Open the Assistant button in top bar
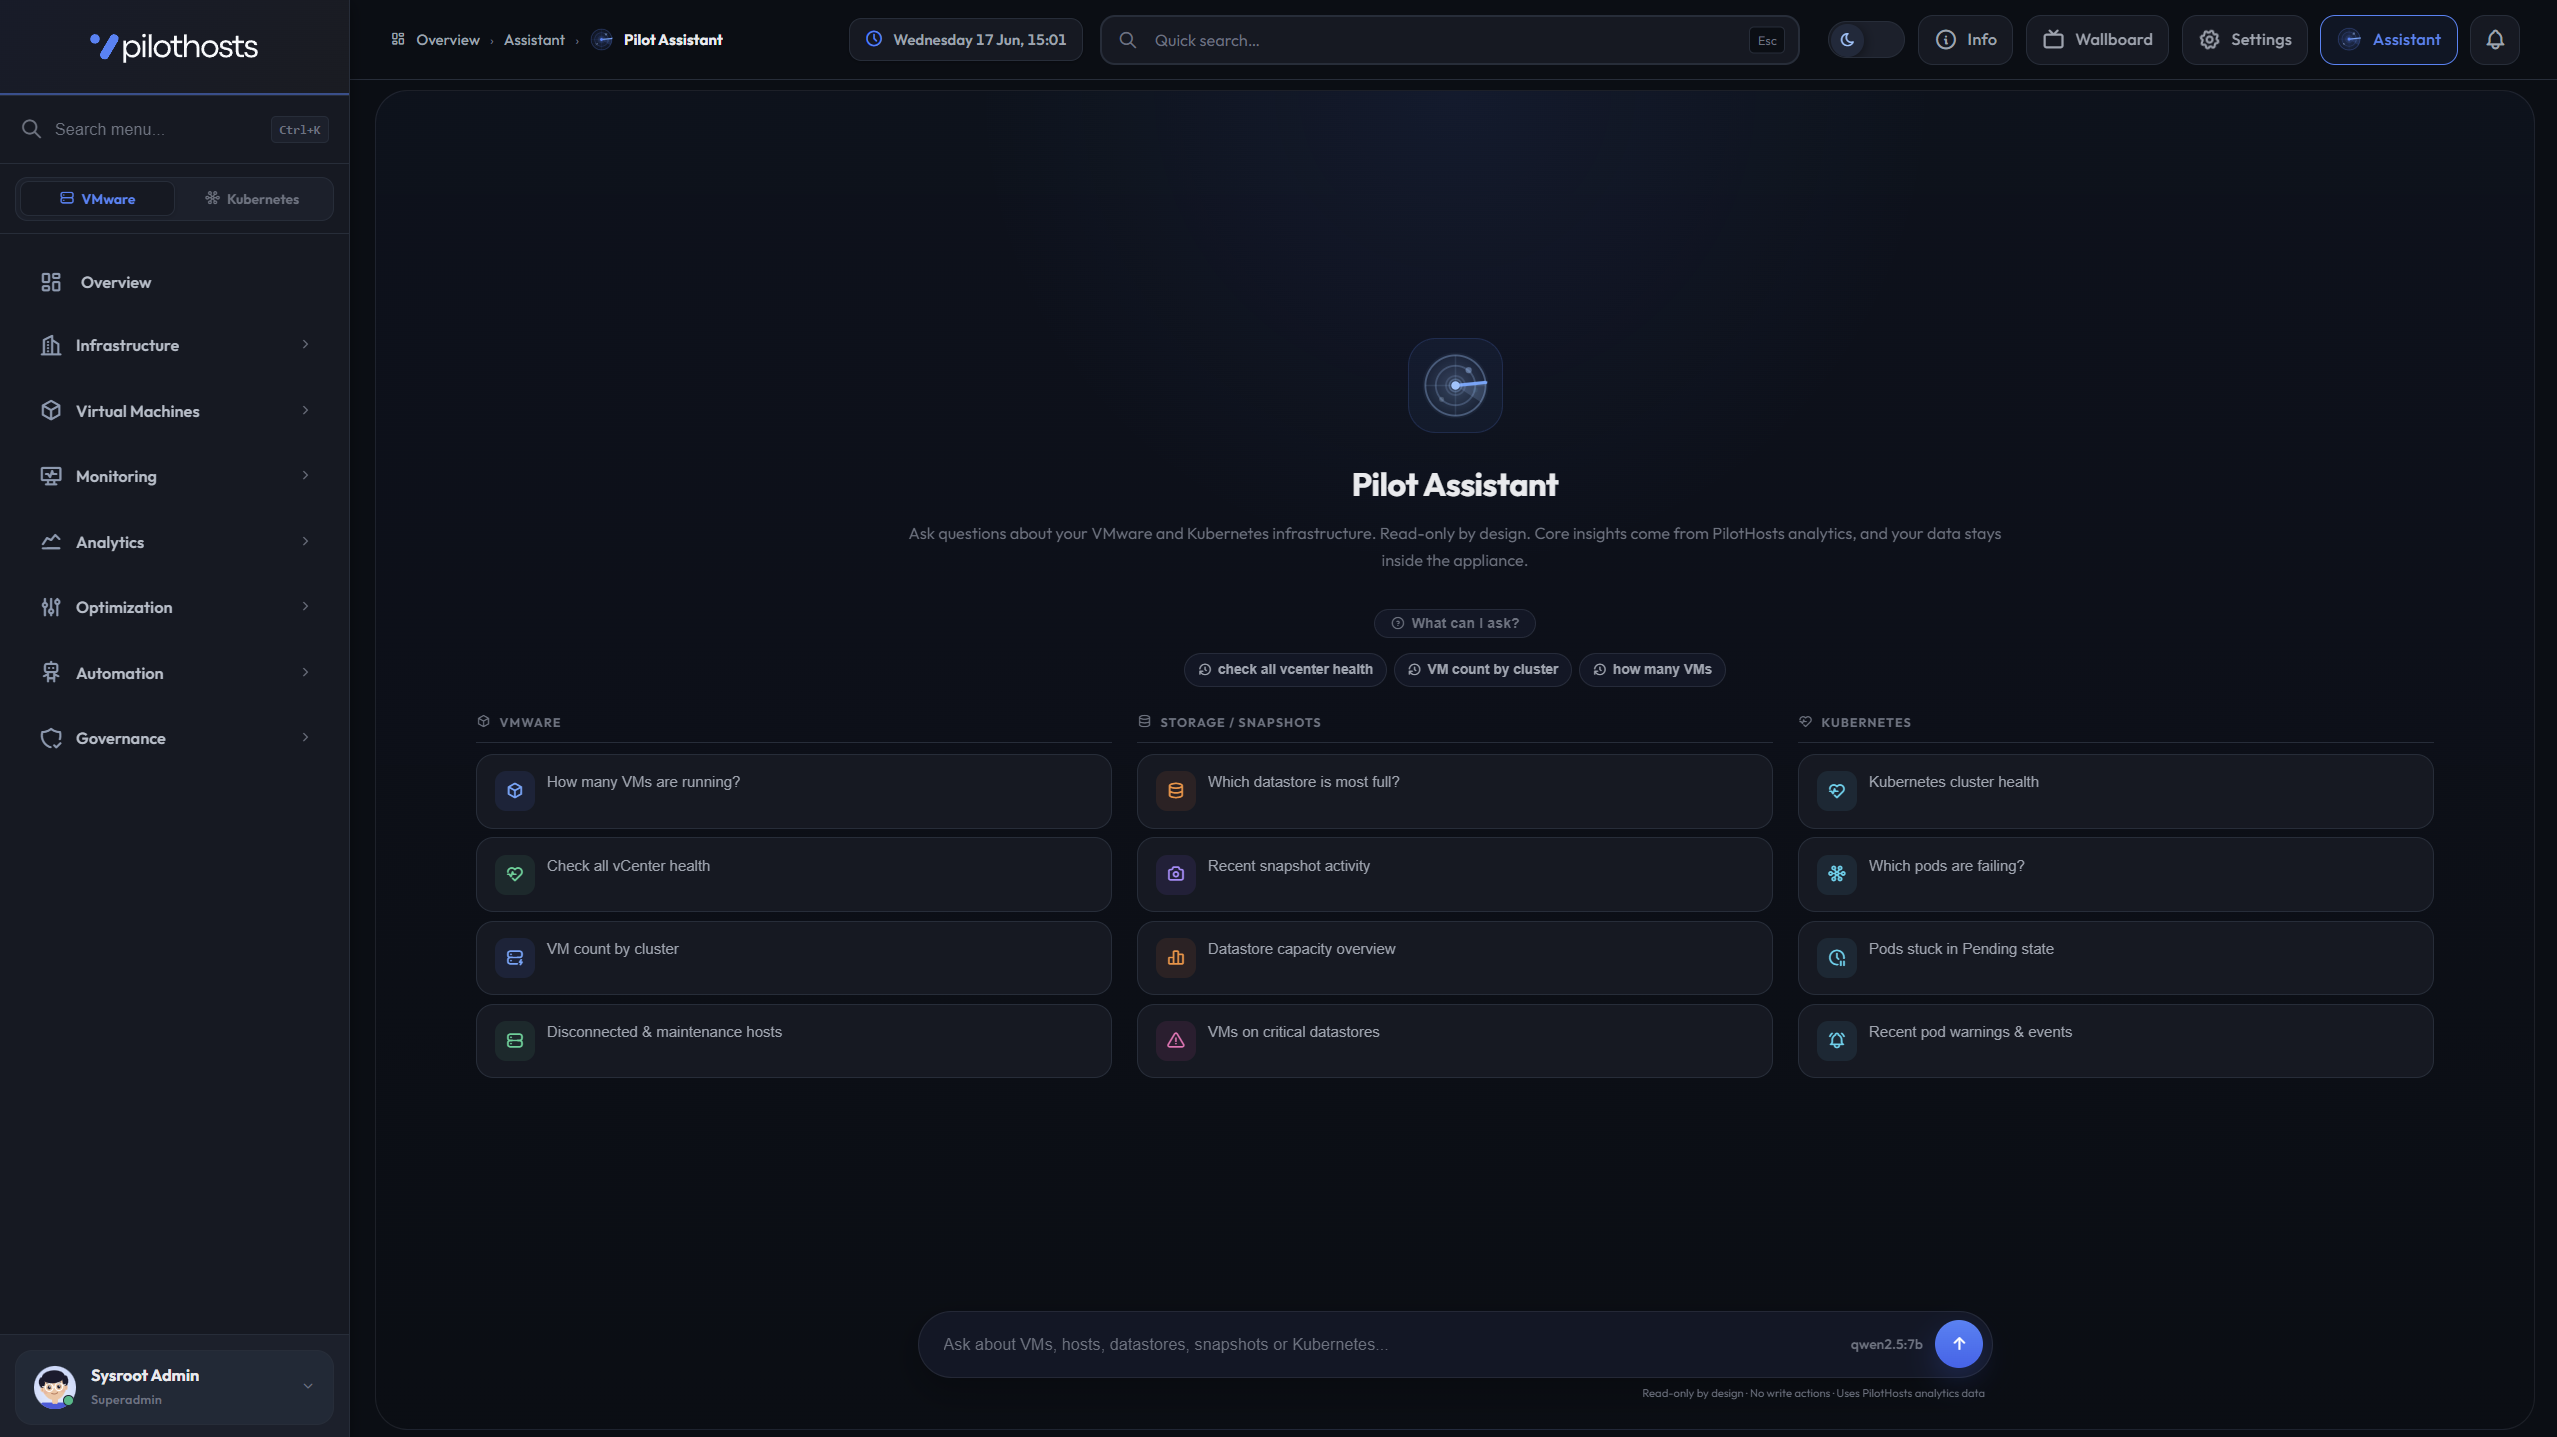This screenshot has width=2557, height=1437. pyautogui.click(x=2388, y=40)
